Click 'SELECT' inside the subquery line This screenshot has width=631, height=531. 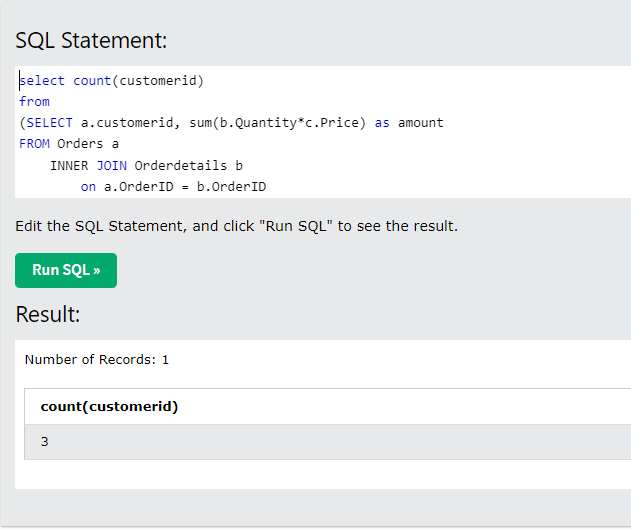pyautogui.click(x=49, y=123)
